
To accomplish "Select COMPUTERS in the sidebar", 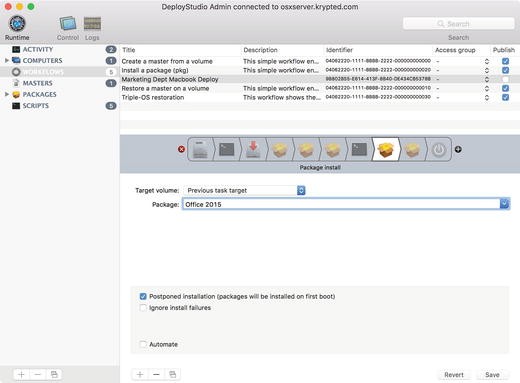I will point(42,61).
